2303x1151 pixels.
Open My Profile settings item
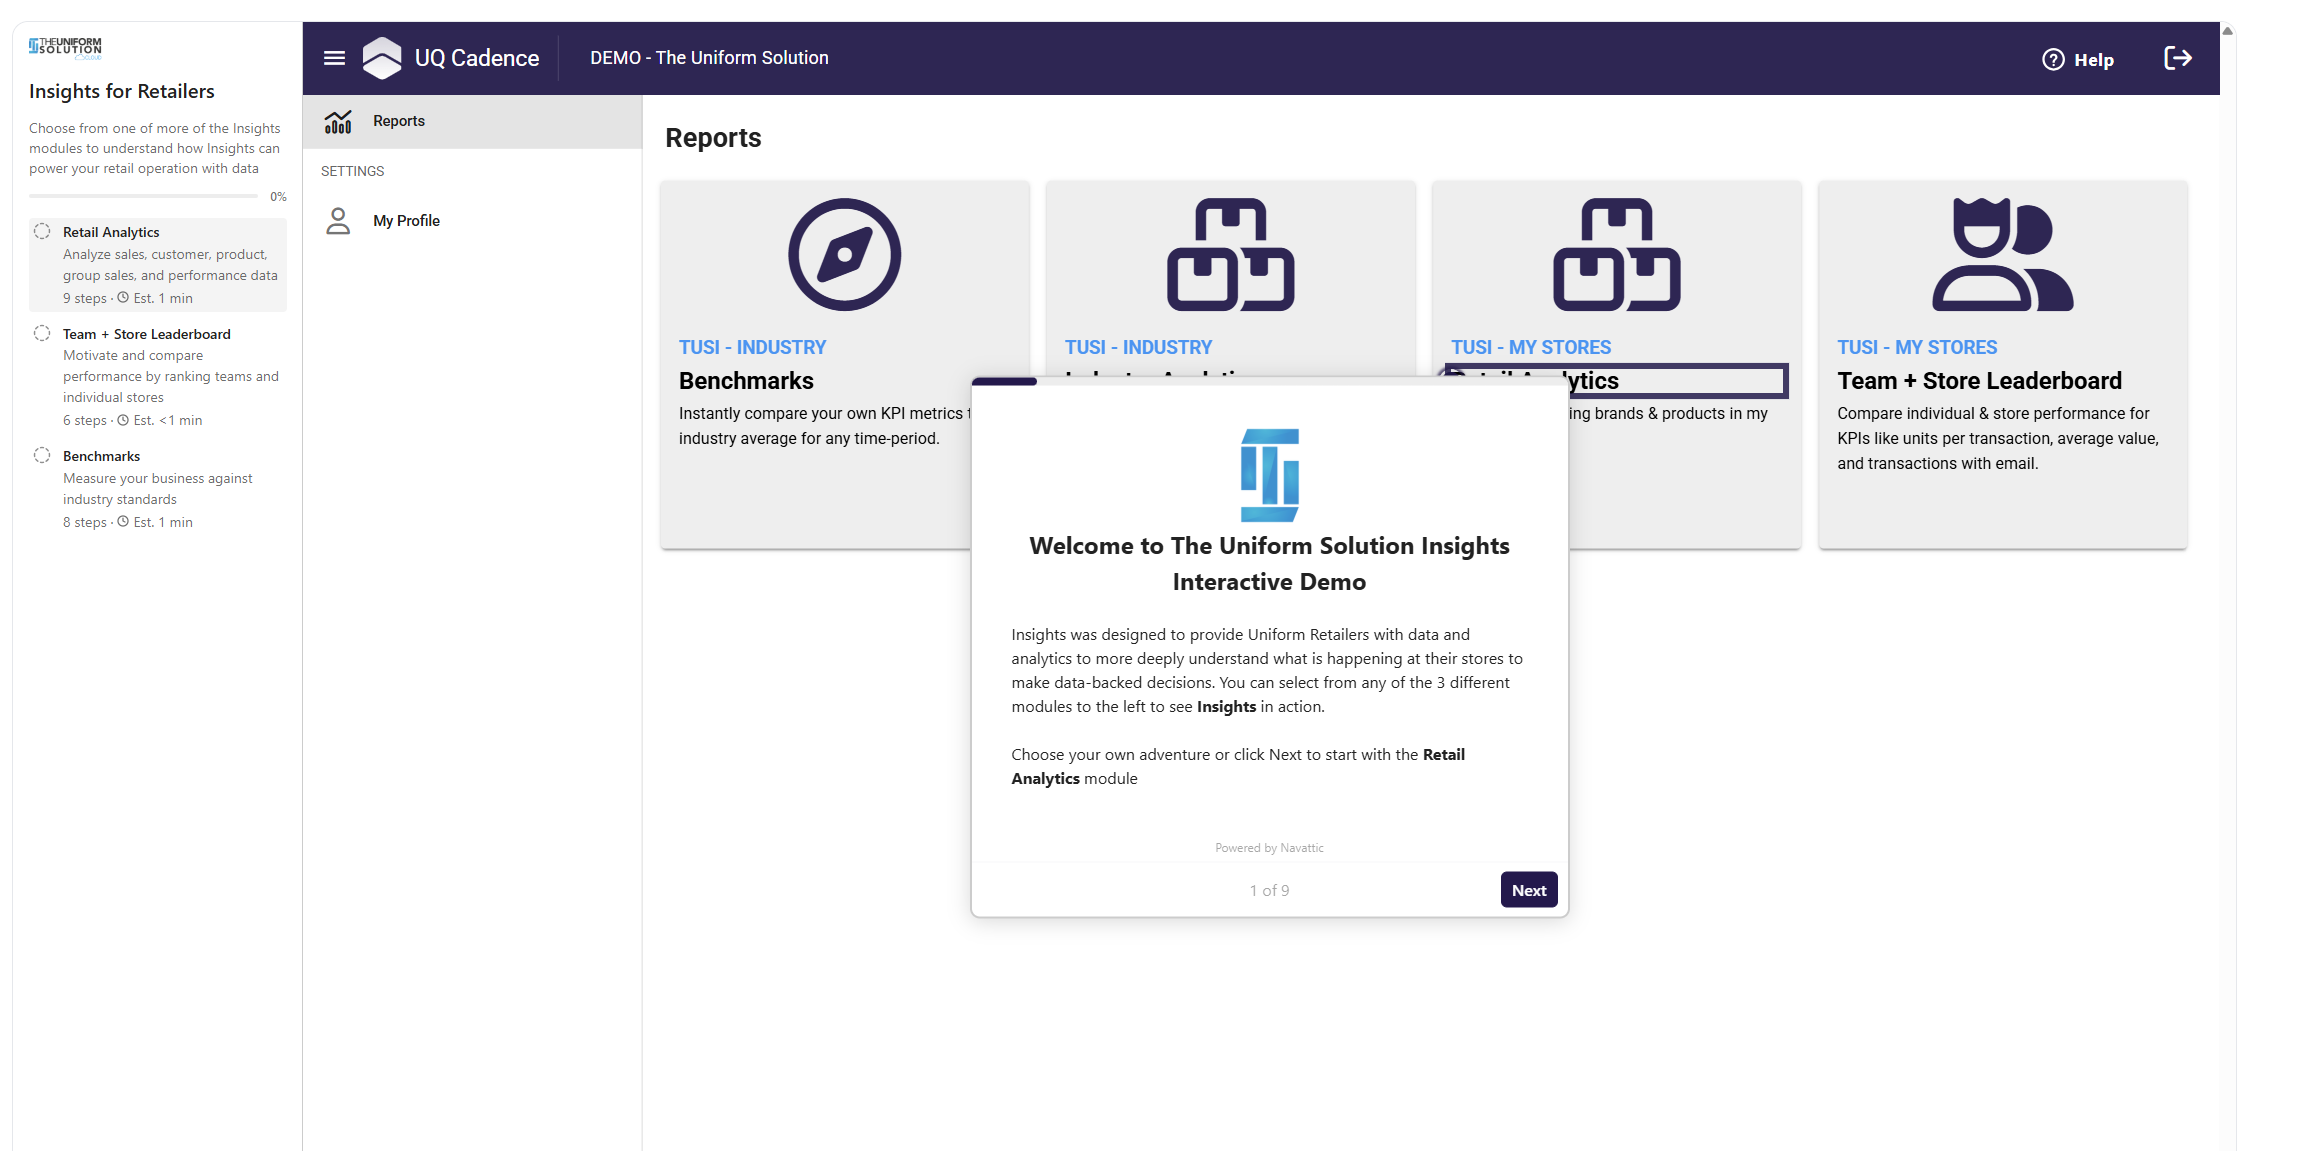pyautogui.click(x=406, y=221)
